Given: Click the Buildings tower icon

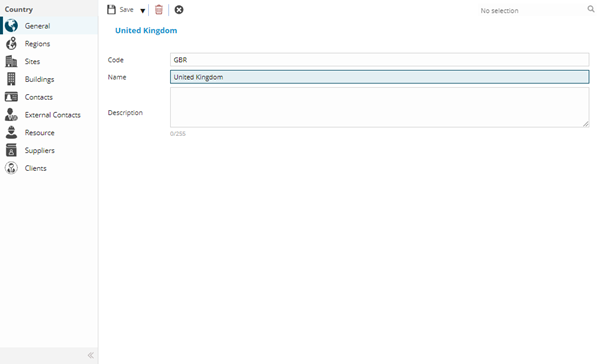Looking at the screenshot, I should 11,79.
